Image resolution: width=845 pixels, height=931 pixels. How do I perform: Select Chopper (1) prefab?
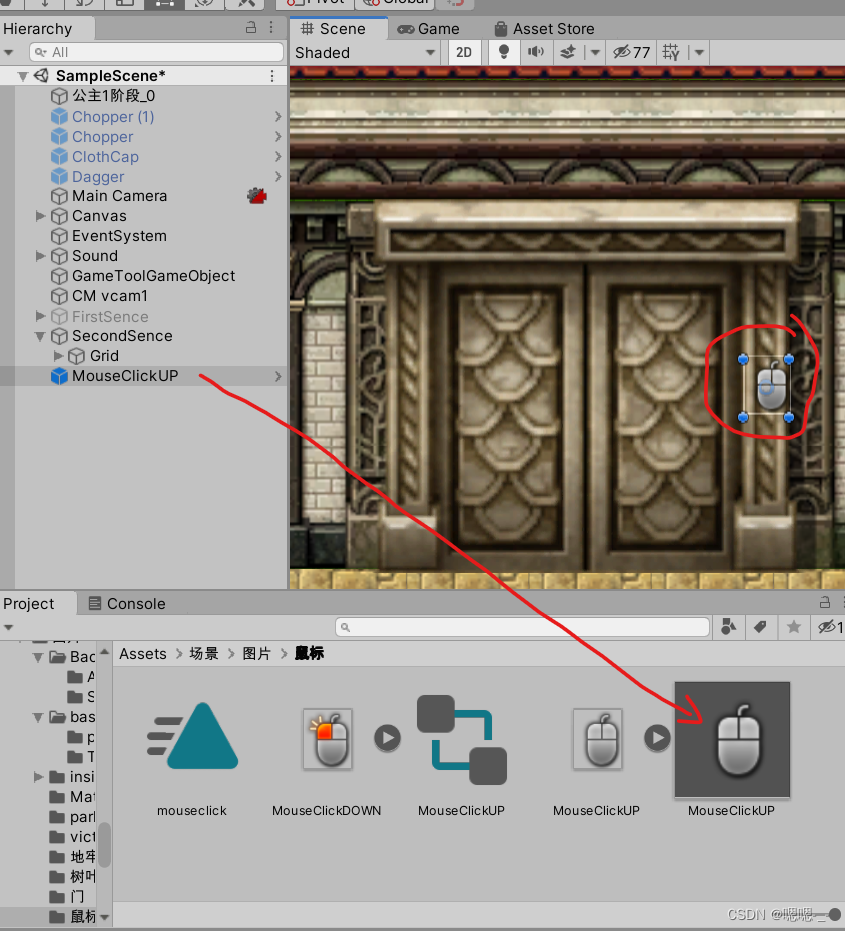pos(112,116)
